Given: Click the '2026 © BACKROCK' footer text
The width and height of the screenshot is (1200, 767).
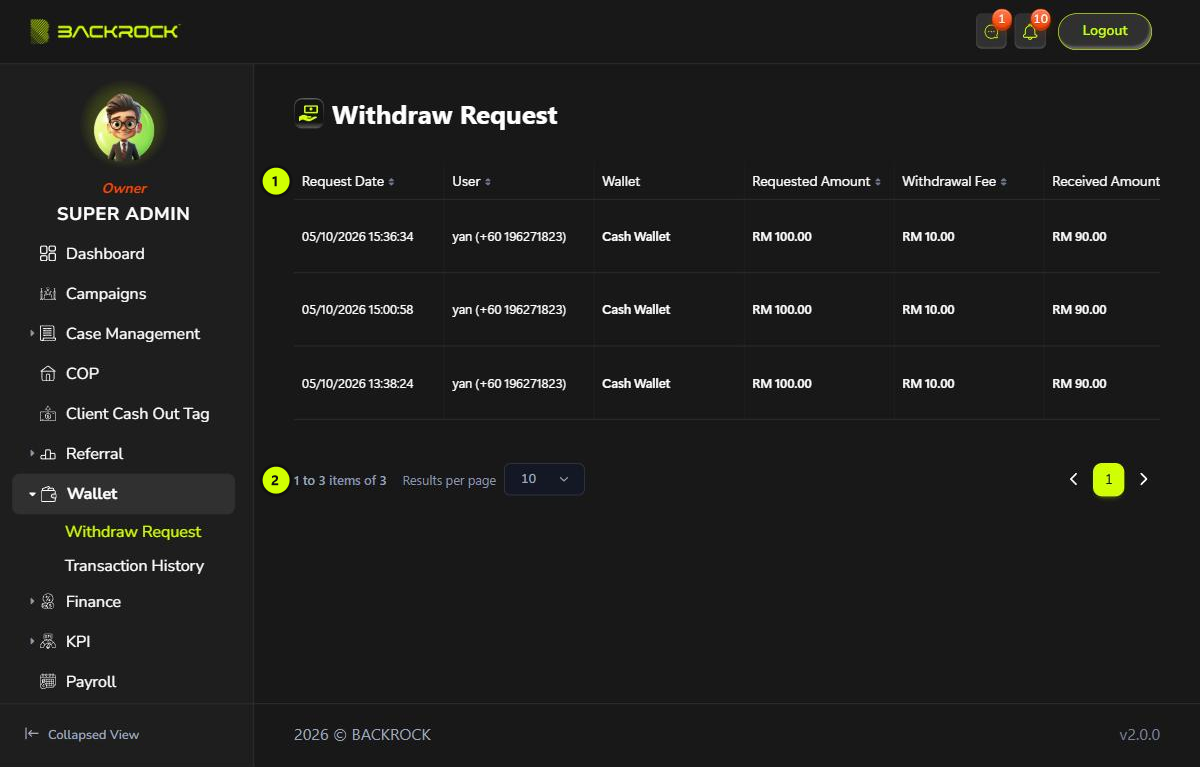Looking at the screenshot, I should (362, 735).
